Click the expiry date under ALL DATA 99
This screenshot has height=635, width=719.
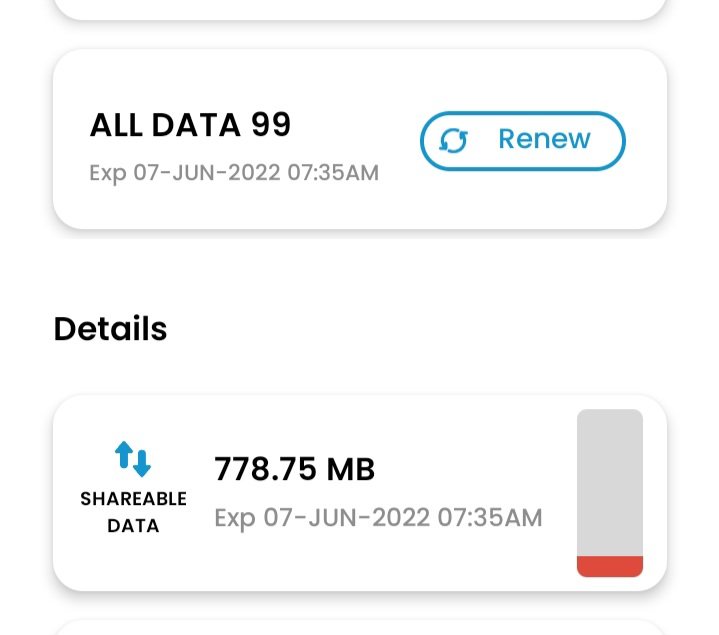(234, 173)
